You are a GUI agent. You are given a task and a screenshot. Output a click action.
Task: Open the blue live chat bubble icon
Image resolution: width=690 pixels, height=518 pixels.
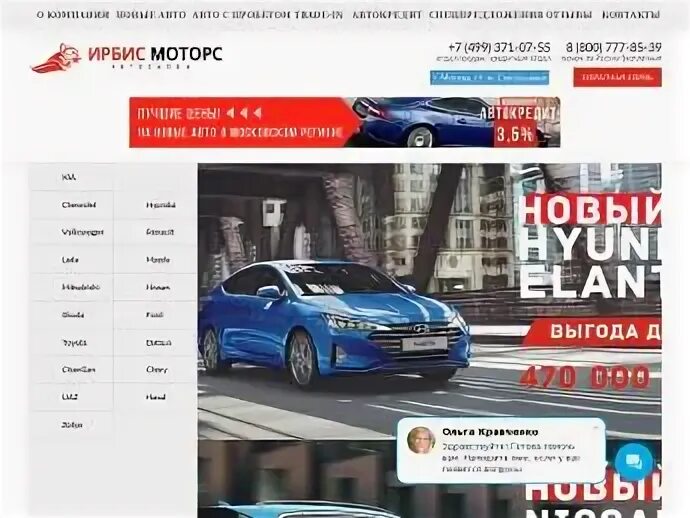(x=634, y=462)
